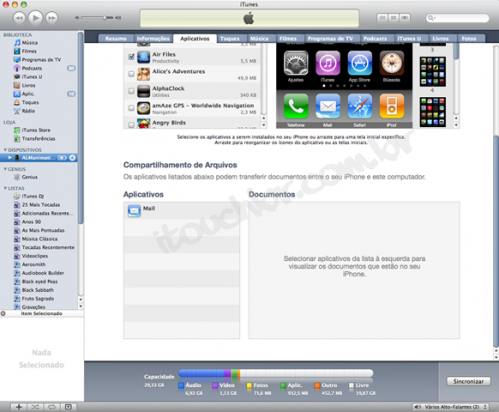Switch to the Informações tab
499x412 pixels.
153,39
